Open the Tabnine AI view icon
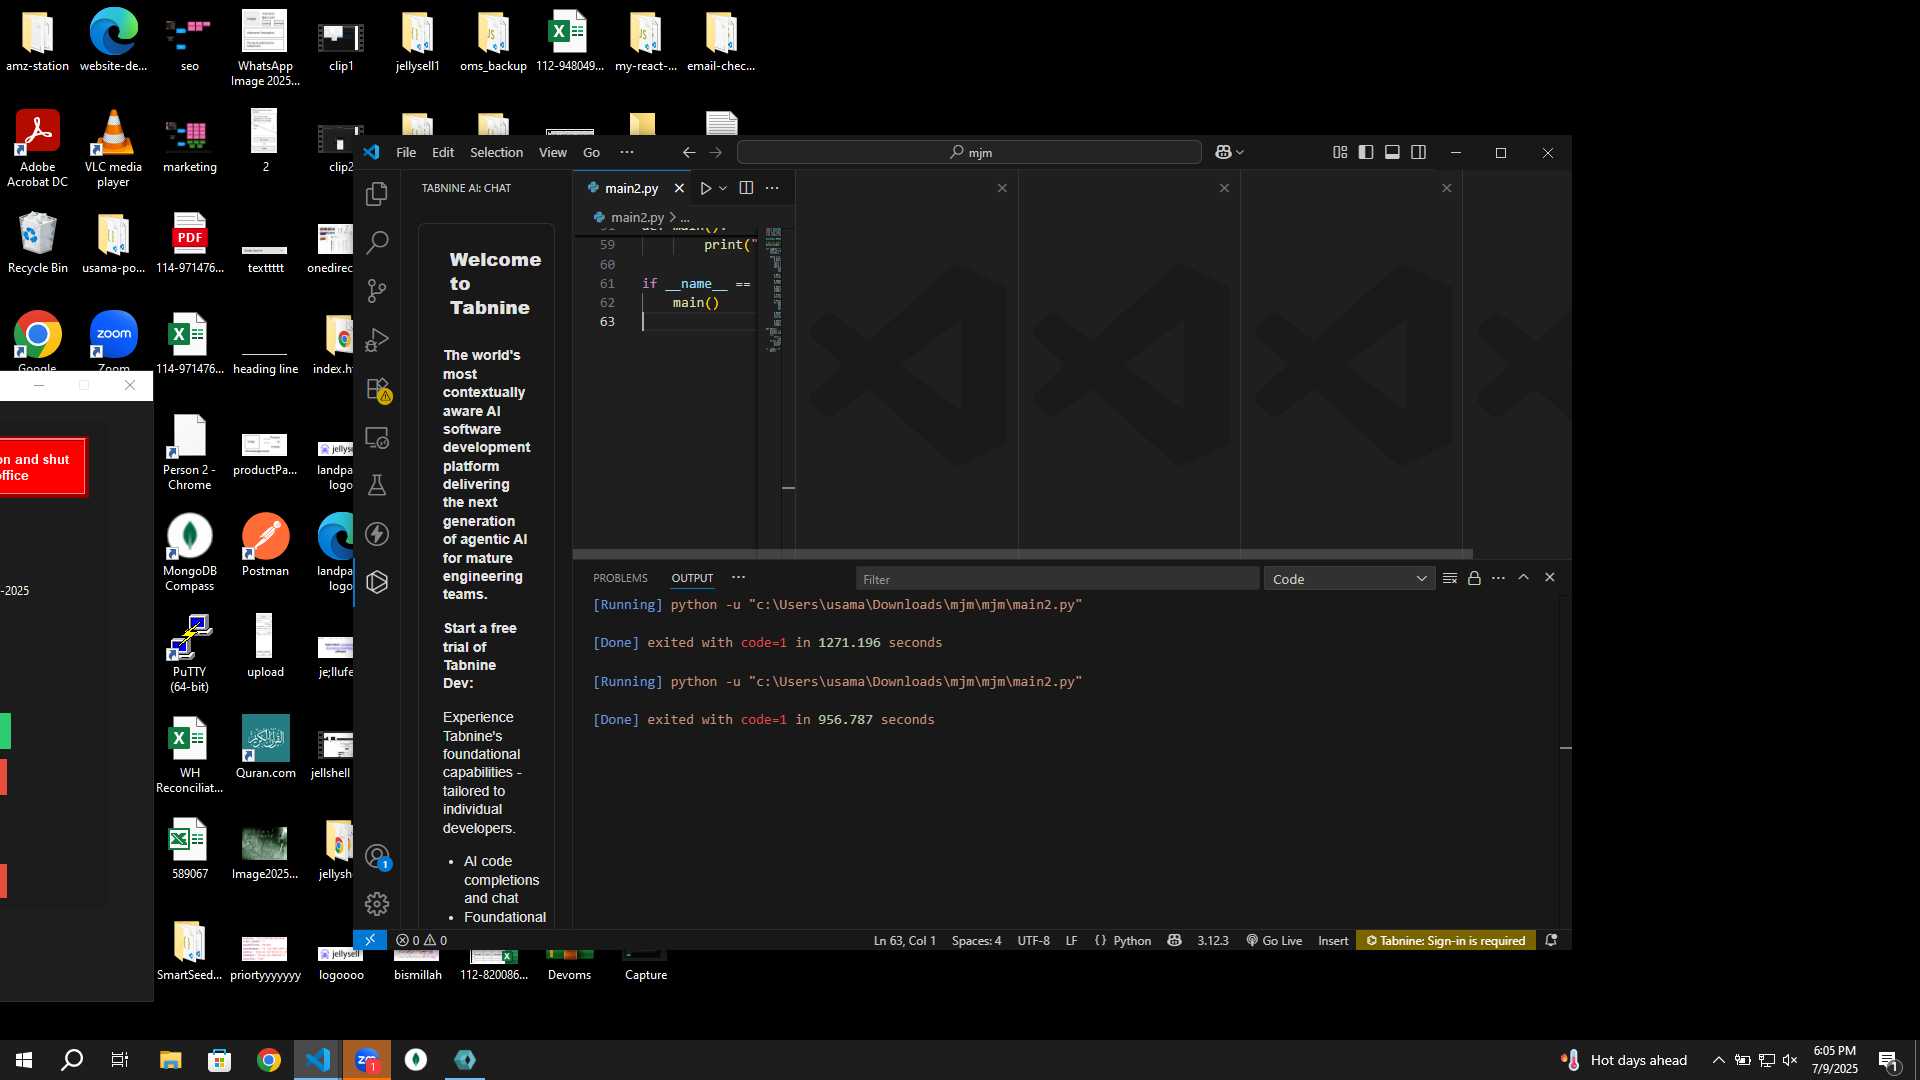This screenshot has height=1080, width=1920. click(377, 582)
